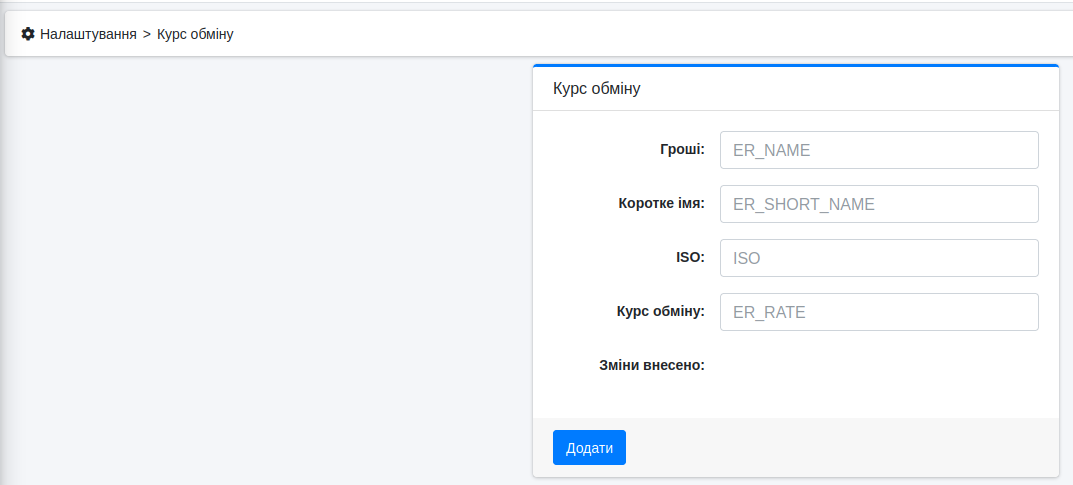Click into the ISO input field
The width and height of the screenshot is (1073, 485).
click(x=879, y=258)
